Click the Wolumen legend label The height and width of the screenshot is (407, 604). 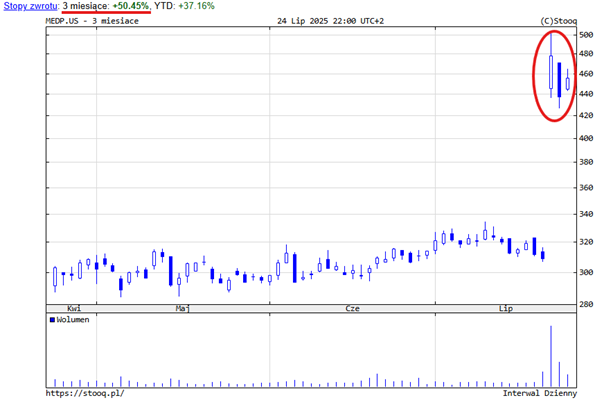[x=73, y=320]
